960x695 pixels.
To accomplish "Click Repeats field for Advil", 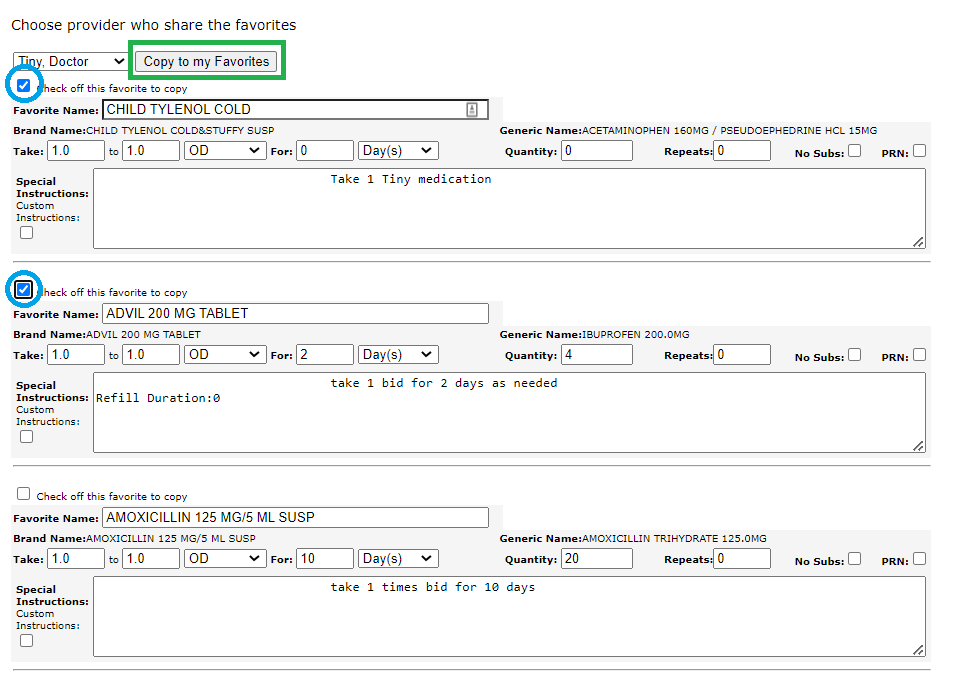I will click(741, 355).
